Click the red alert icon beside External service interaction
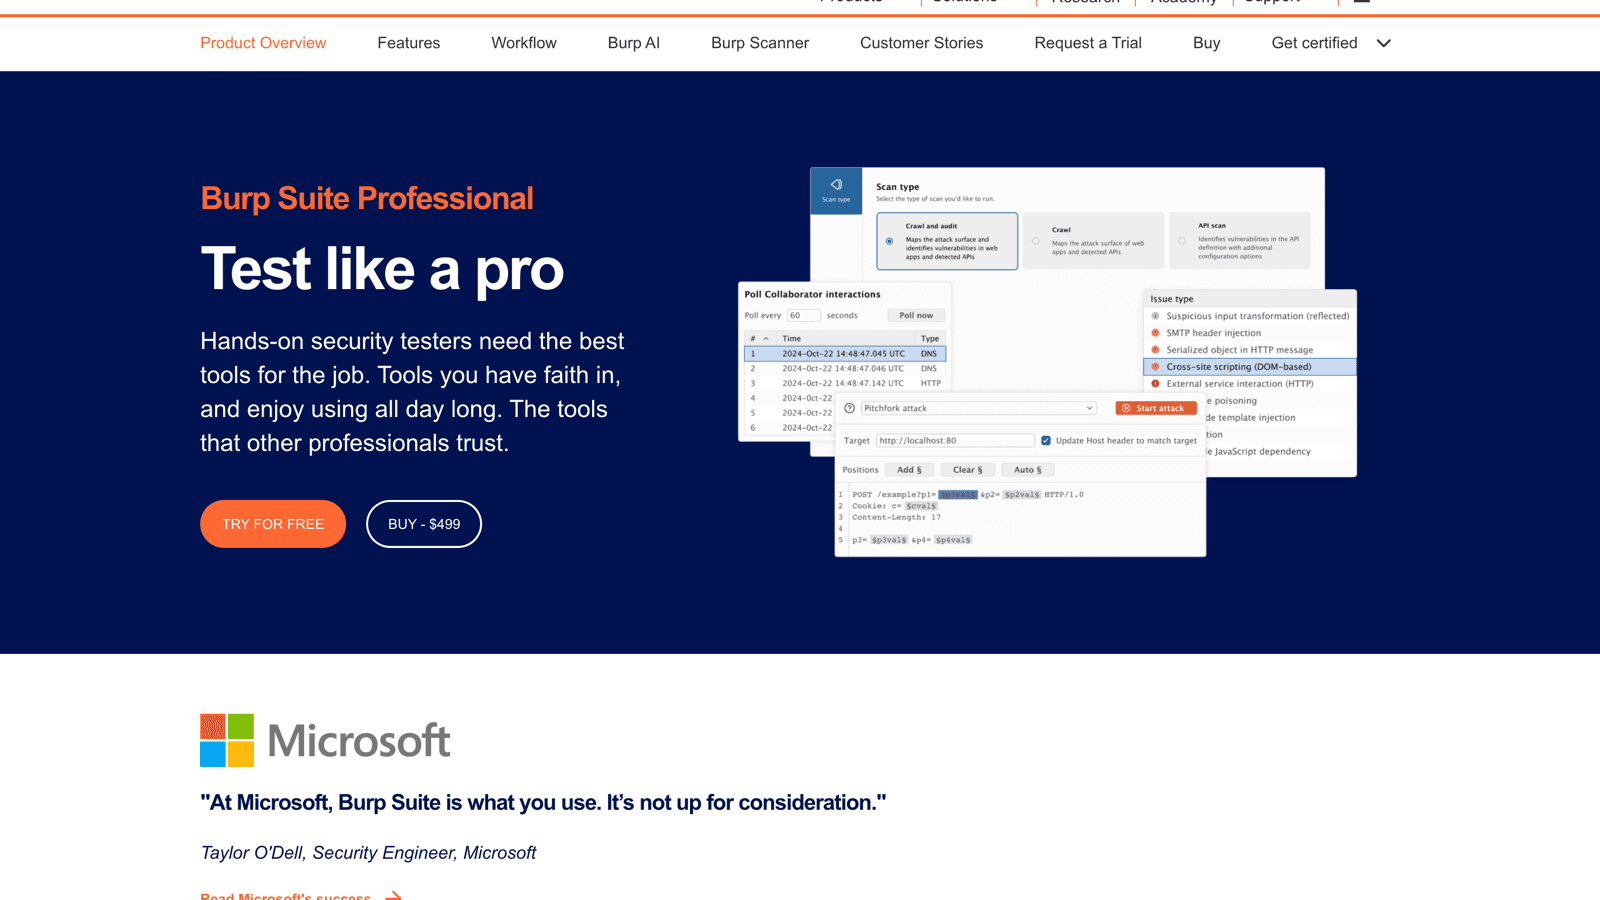 coord(1155,384)
